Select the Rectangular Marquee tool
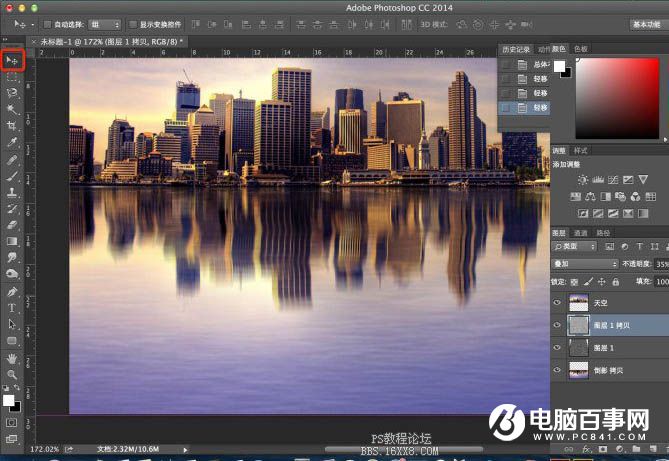The width and height of the screenshot is (669, 461). tap(12, 77)
